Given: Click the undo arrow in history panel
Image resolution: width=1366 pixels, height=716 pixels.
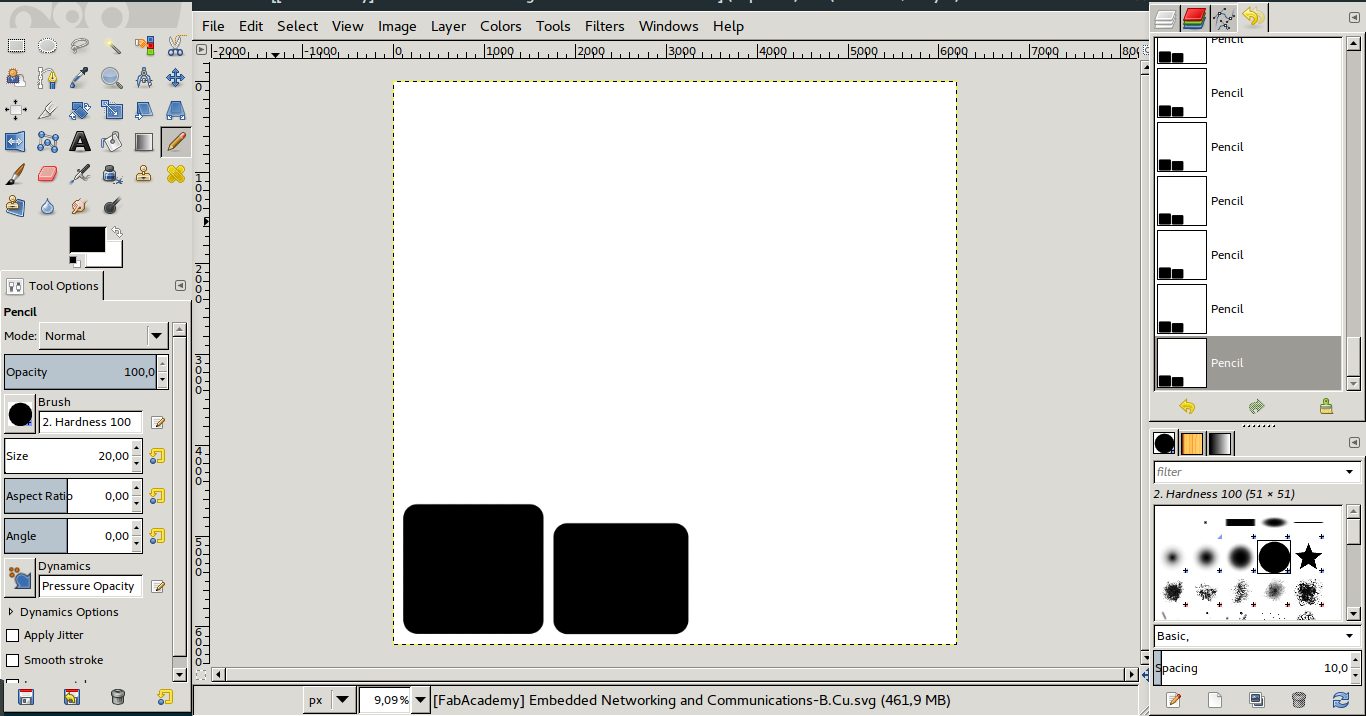Looking at the screenshot, I should pos(1187,406).
